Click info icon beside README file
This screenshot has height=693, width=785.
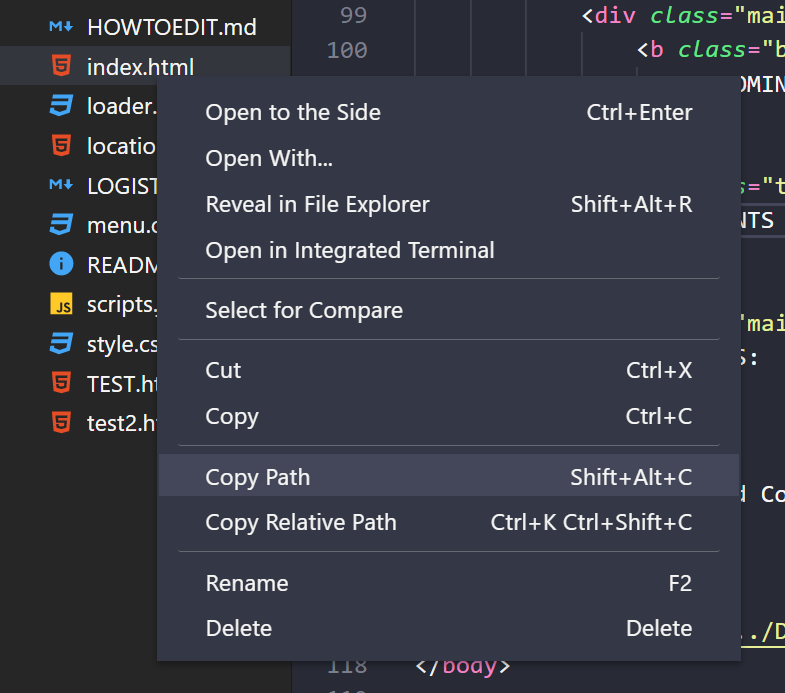(x=61, y=264)
